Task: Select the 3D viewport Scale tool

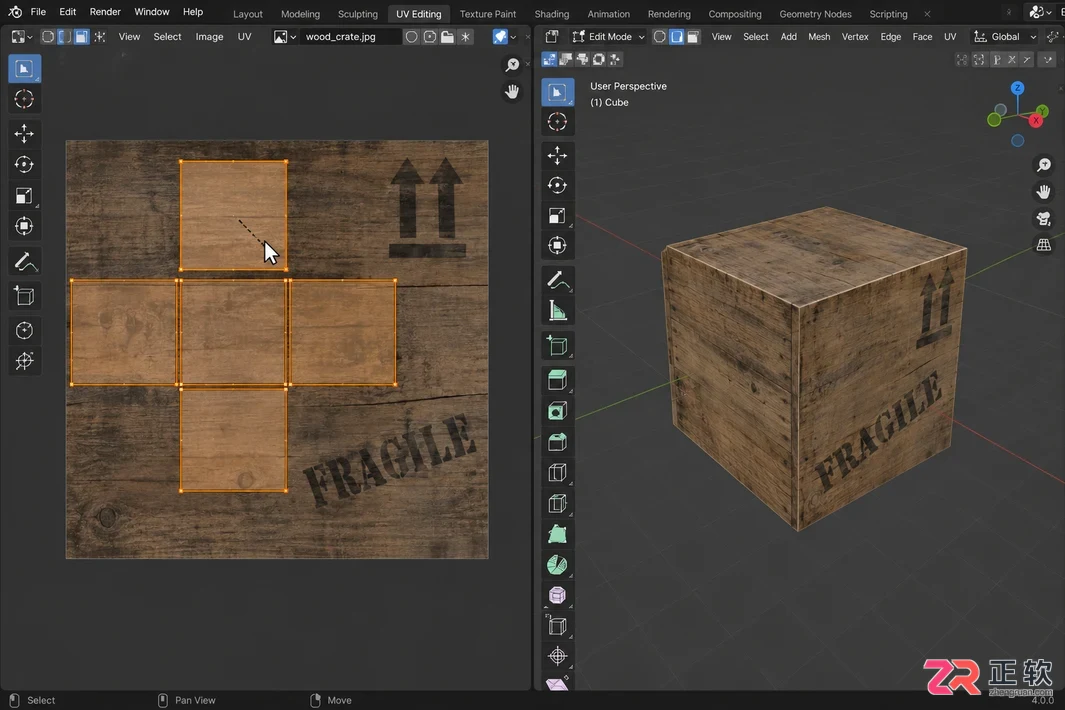Action: (558, 216)
